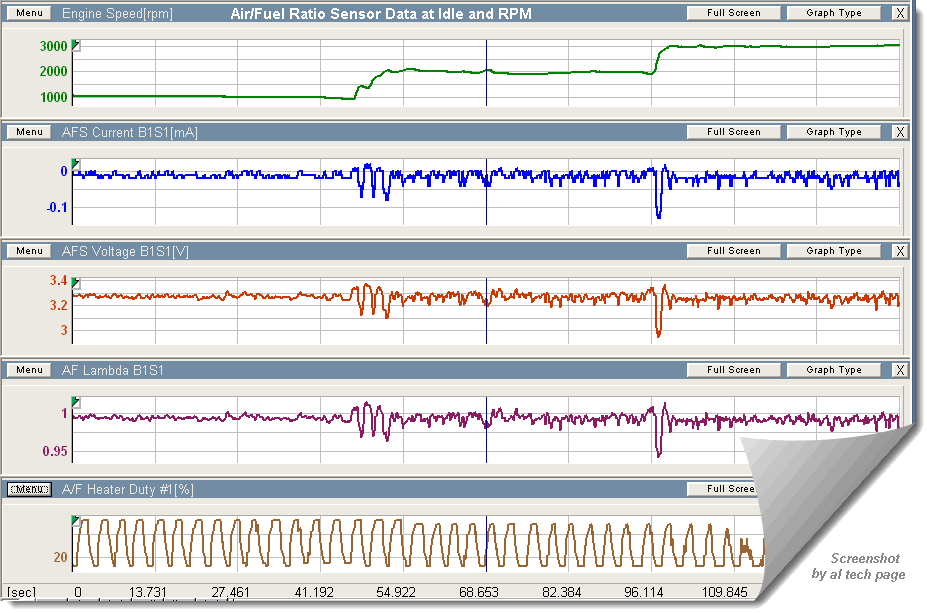The width and height of the screenshot is (927, 613).
Task: Expand Engine Speed graph to Full Screen
Action: pyautogui.click(x=733, y=14)
